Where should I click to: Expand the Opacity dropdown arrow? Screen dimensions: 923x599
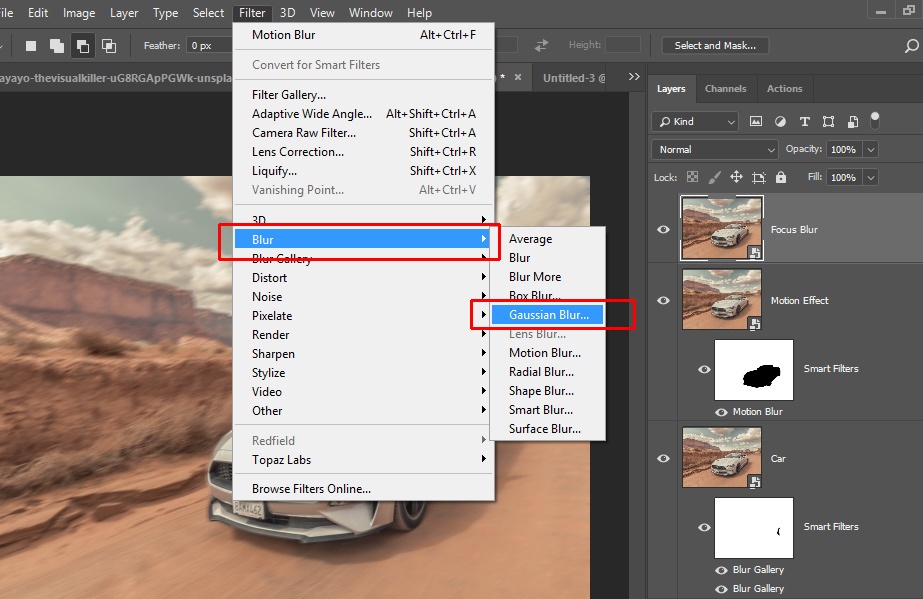tap(871, 149)
